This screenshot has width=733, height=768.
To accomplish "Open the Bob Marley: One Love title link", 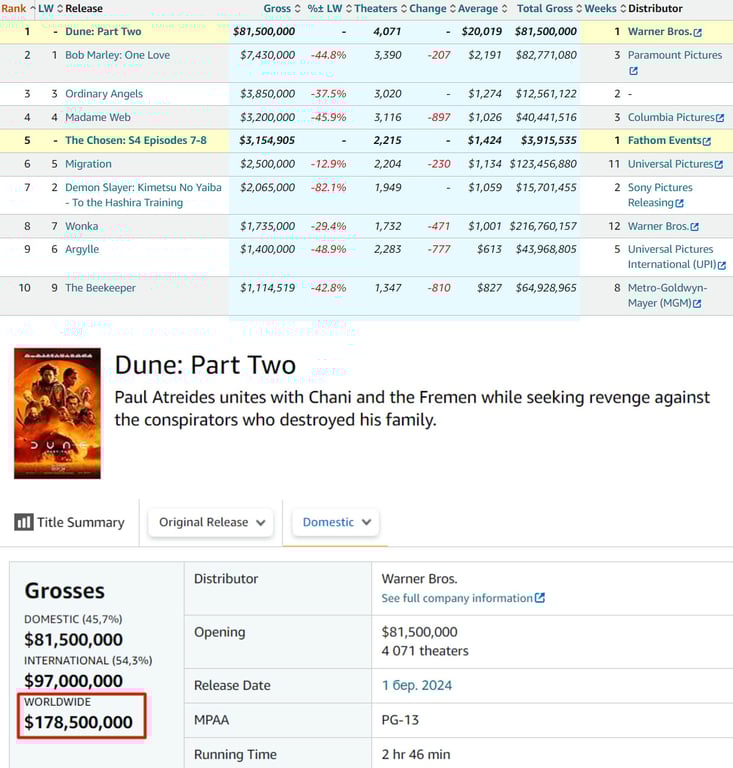I will [117, 55].
